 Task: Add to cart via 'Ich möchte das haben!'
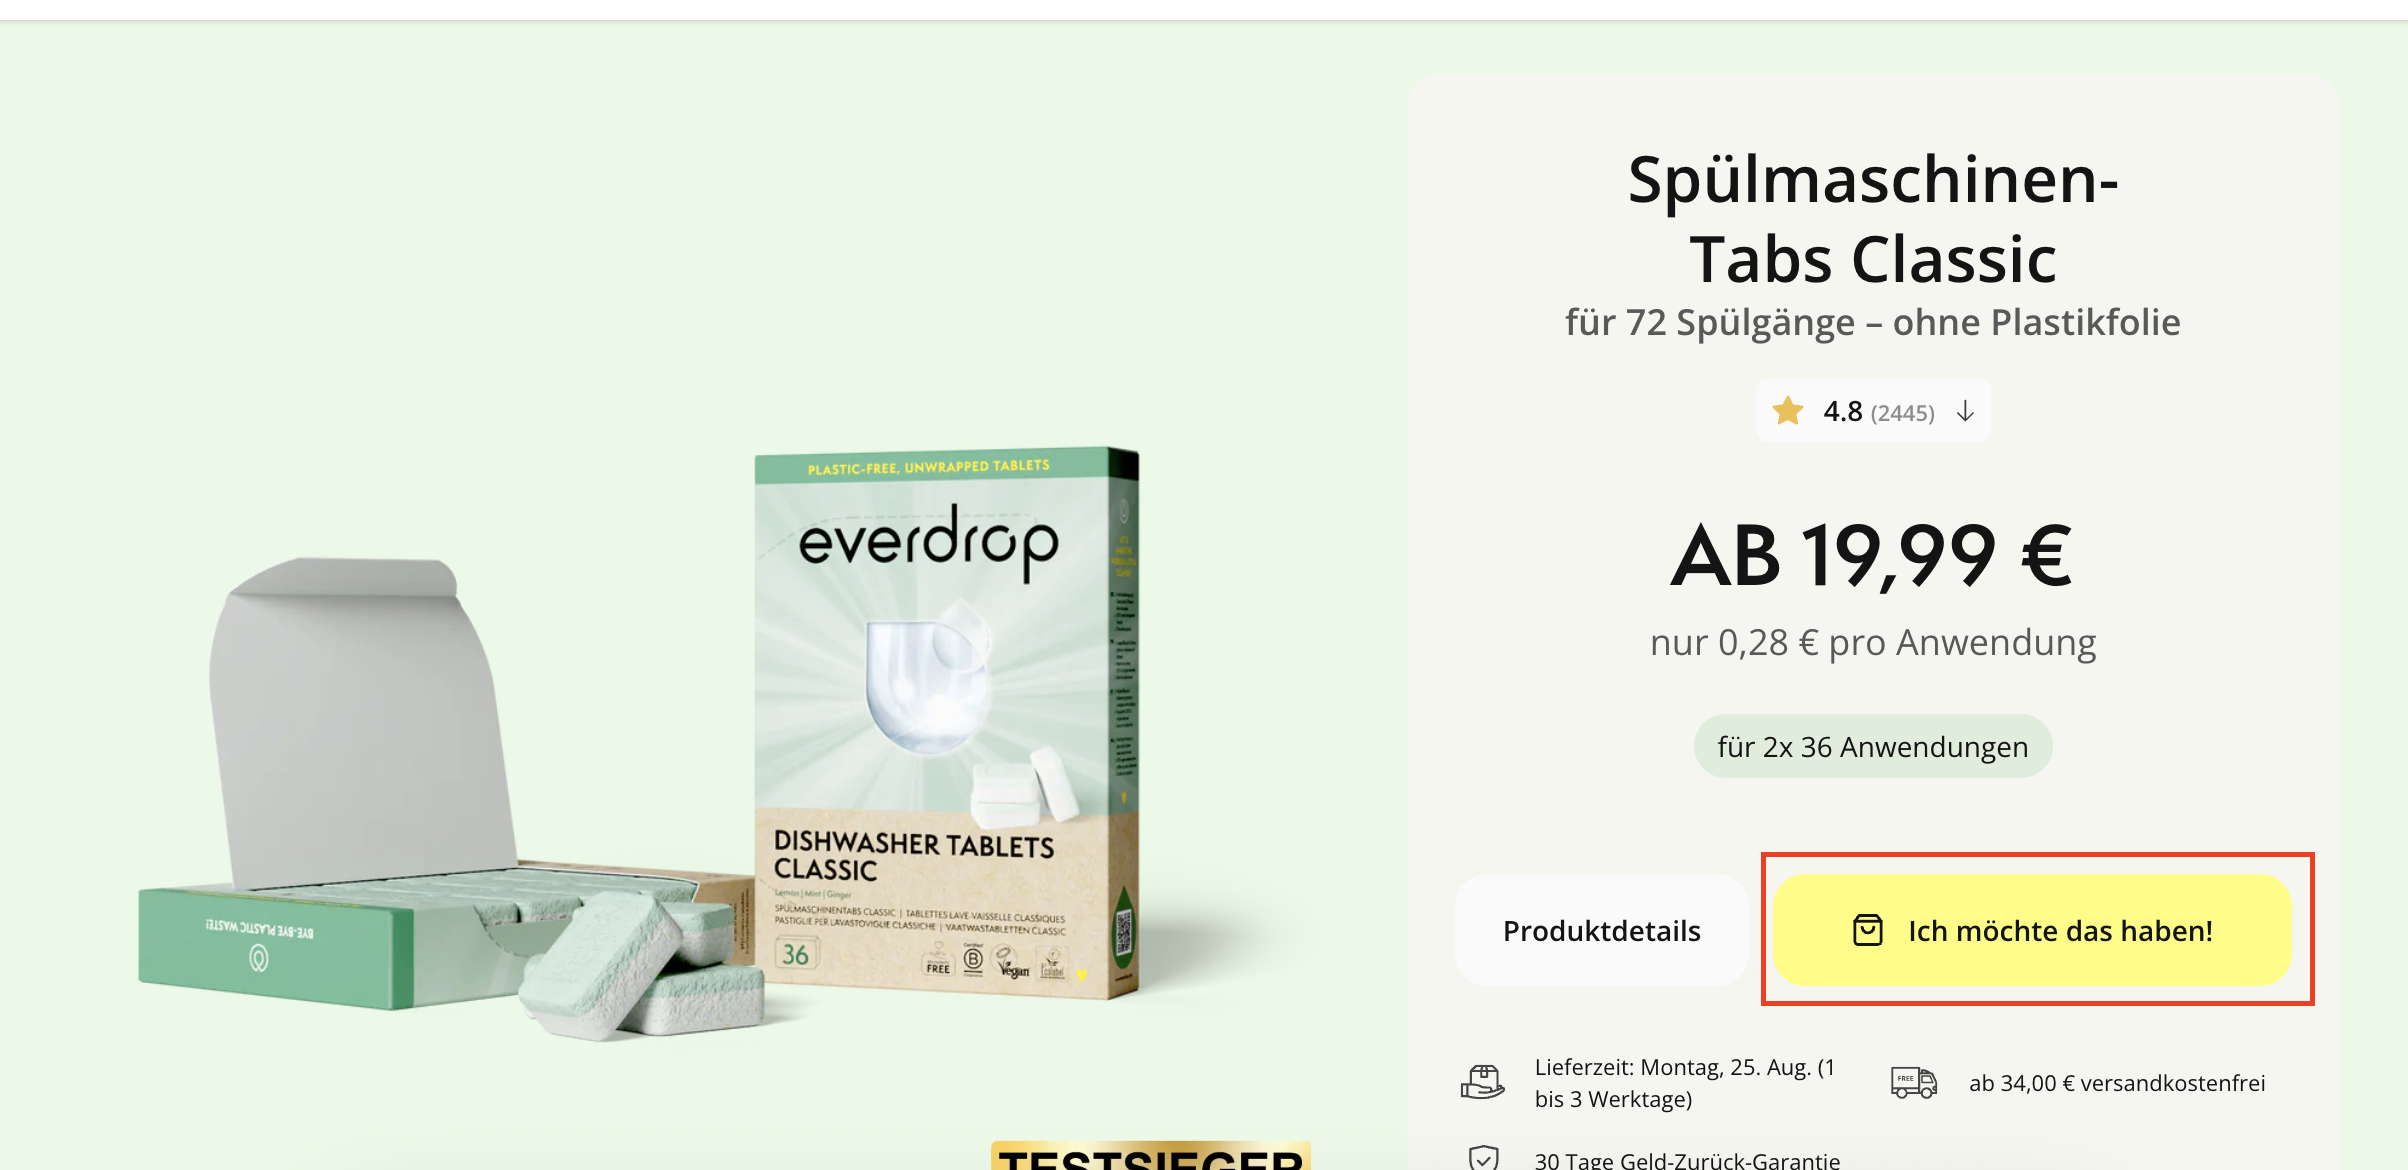[2033, 930]
